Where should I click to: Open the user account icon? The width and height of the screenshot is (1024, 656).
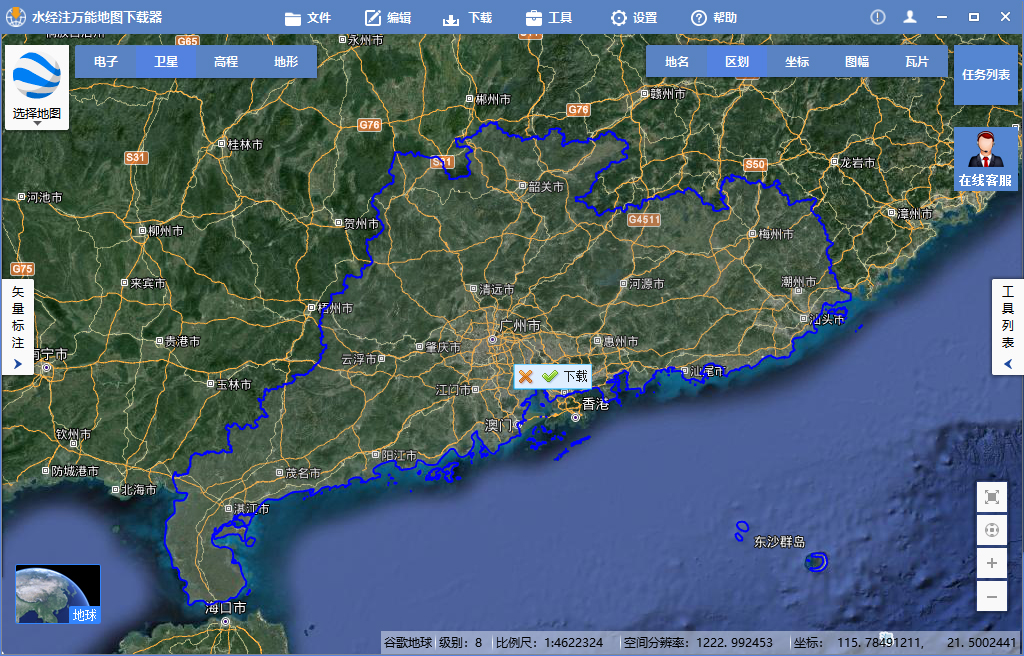pyautogui.click(x=910, y=17)
